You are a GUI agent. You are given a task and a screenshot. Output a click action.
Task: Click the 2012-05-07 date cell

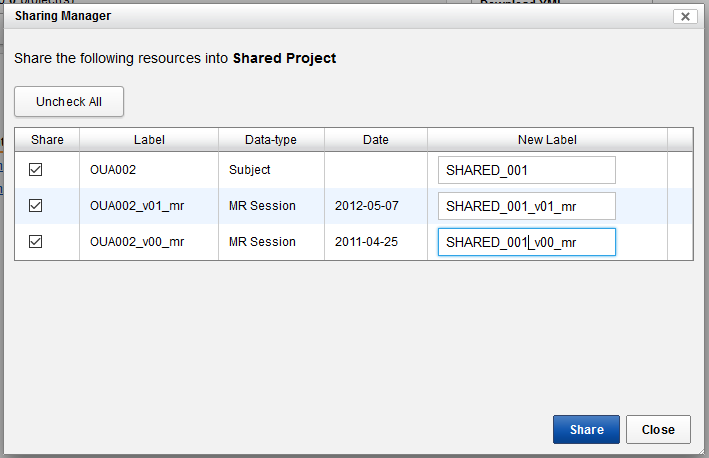pyautogui.click(x=366, y=206)
